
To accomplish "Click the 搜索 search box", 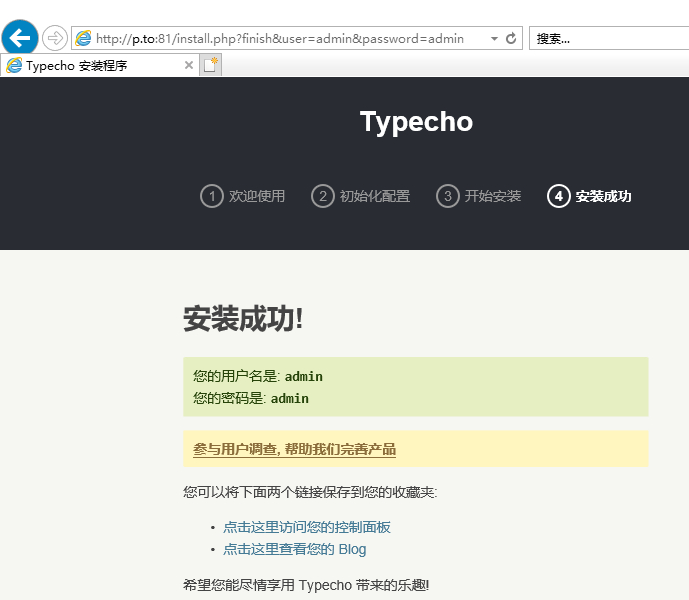I will (609, 39).
